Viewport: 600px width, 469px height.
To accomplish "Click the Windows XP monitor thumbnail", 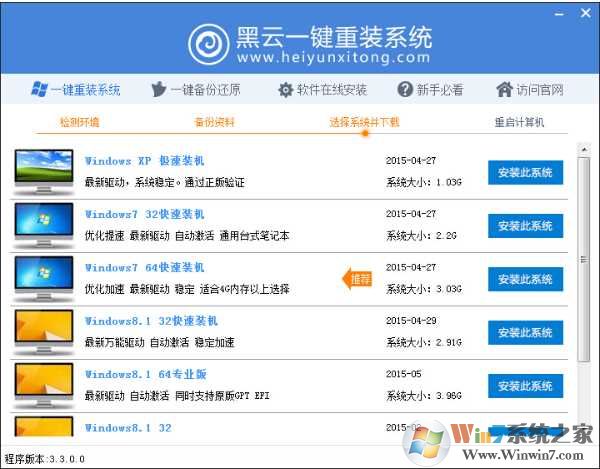I will pyautogui.click(x=44, y=172).
